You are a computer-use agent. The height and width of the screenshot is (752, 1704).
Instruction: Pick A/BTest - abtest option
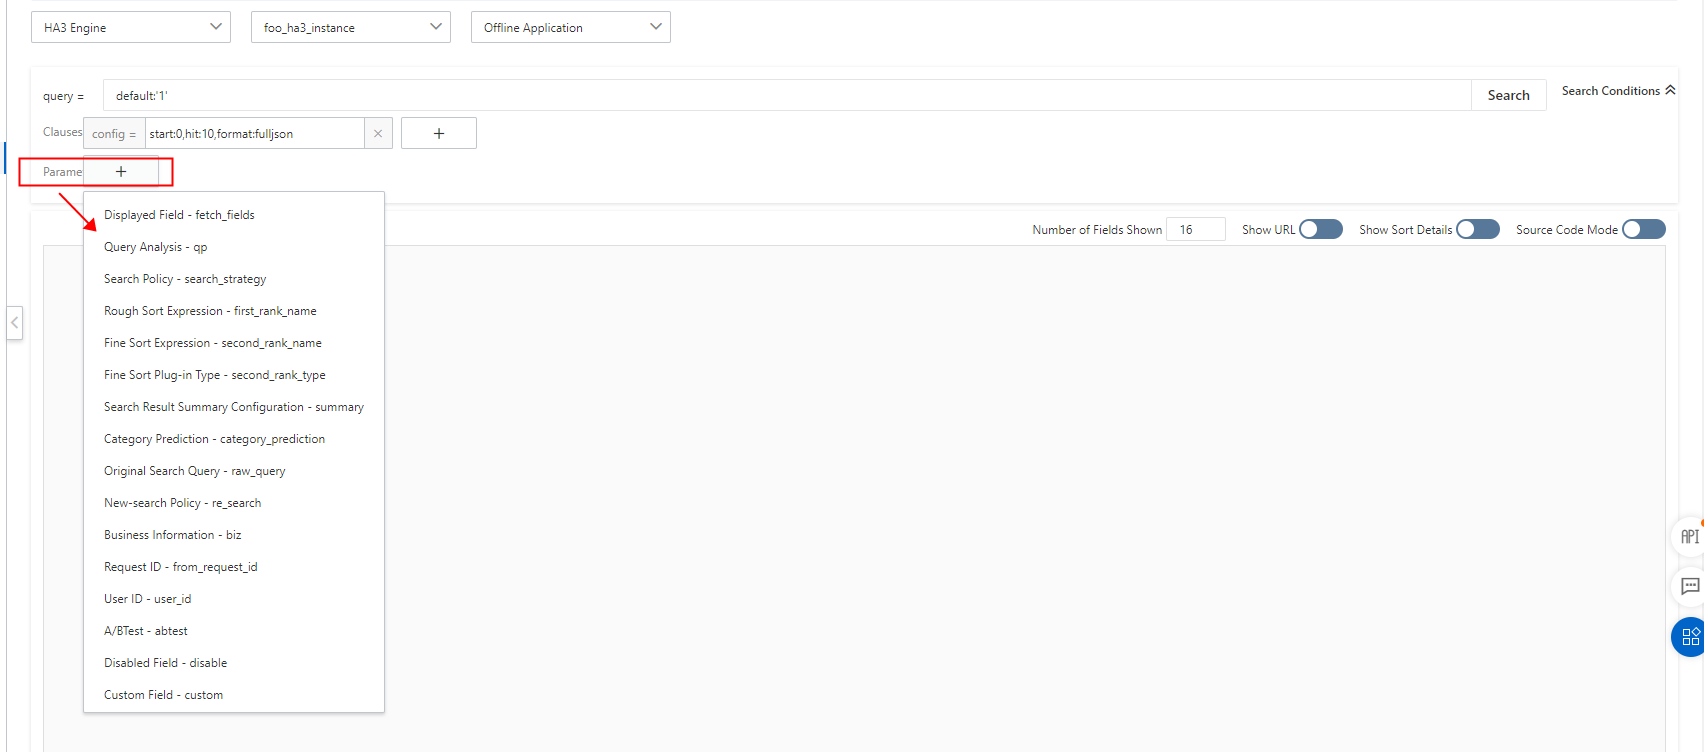point(234,631)
